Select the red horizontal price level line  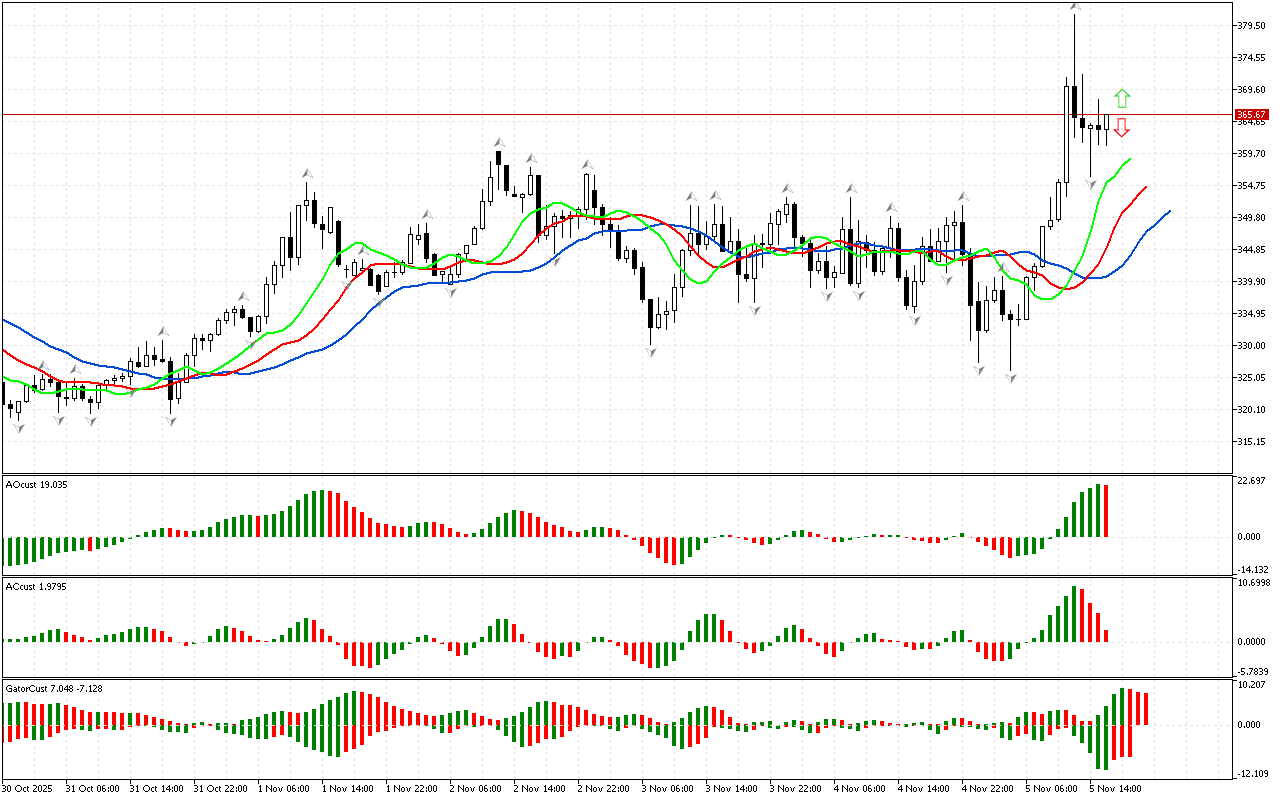[600, 114]
